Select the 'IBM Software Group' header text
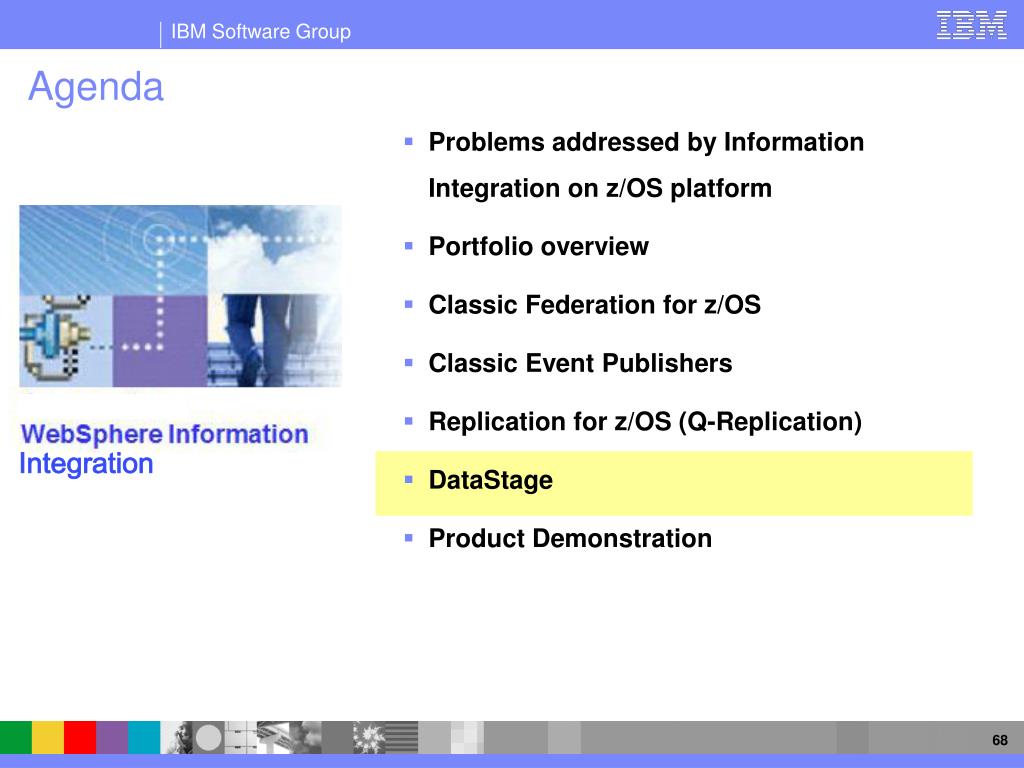Viewport: 1024px width, 768px height. pyautogui.click(x=261, y=31)
